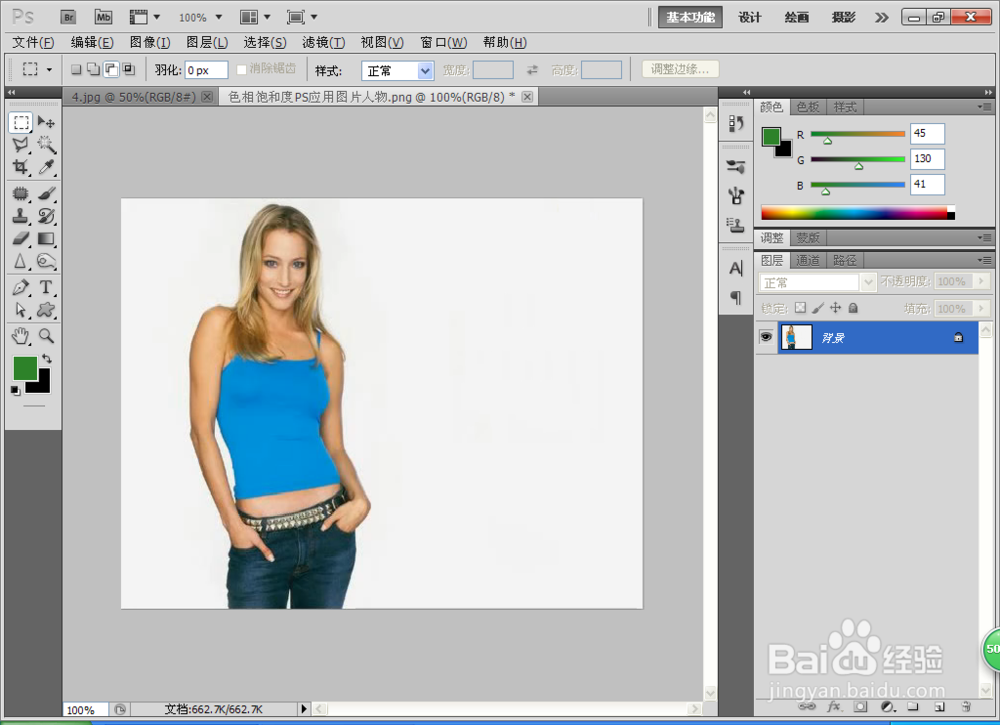Hide the 背景 layer with eye icon

766,337
